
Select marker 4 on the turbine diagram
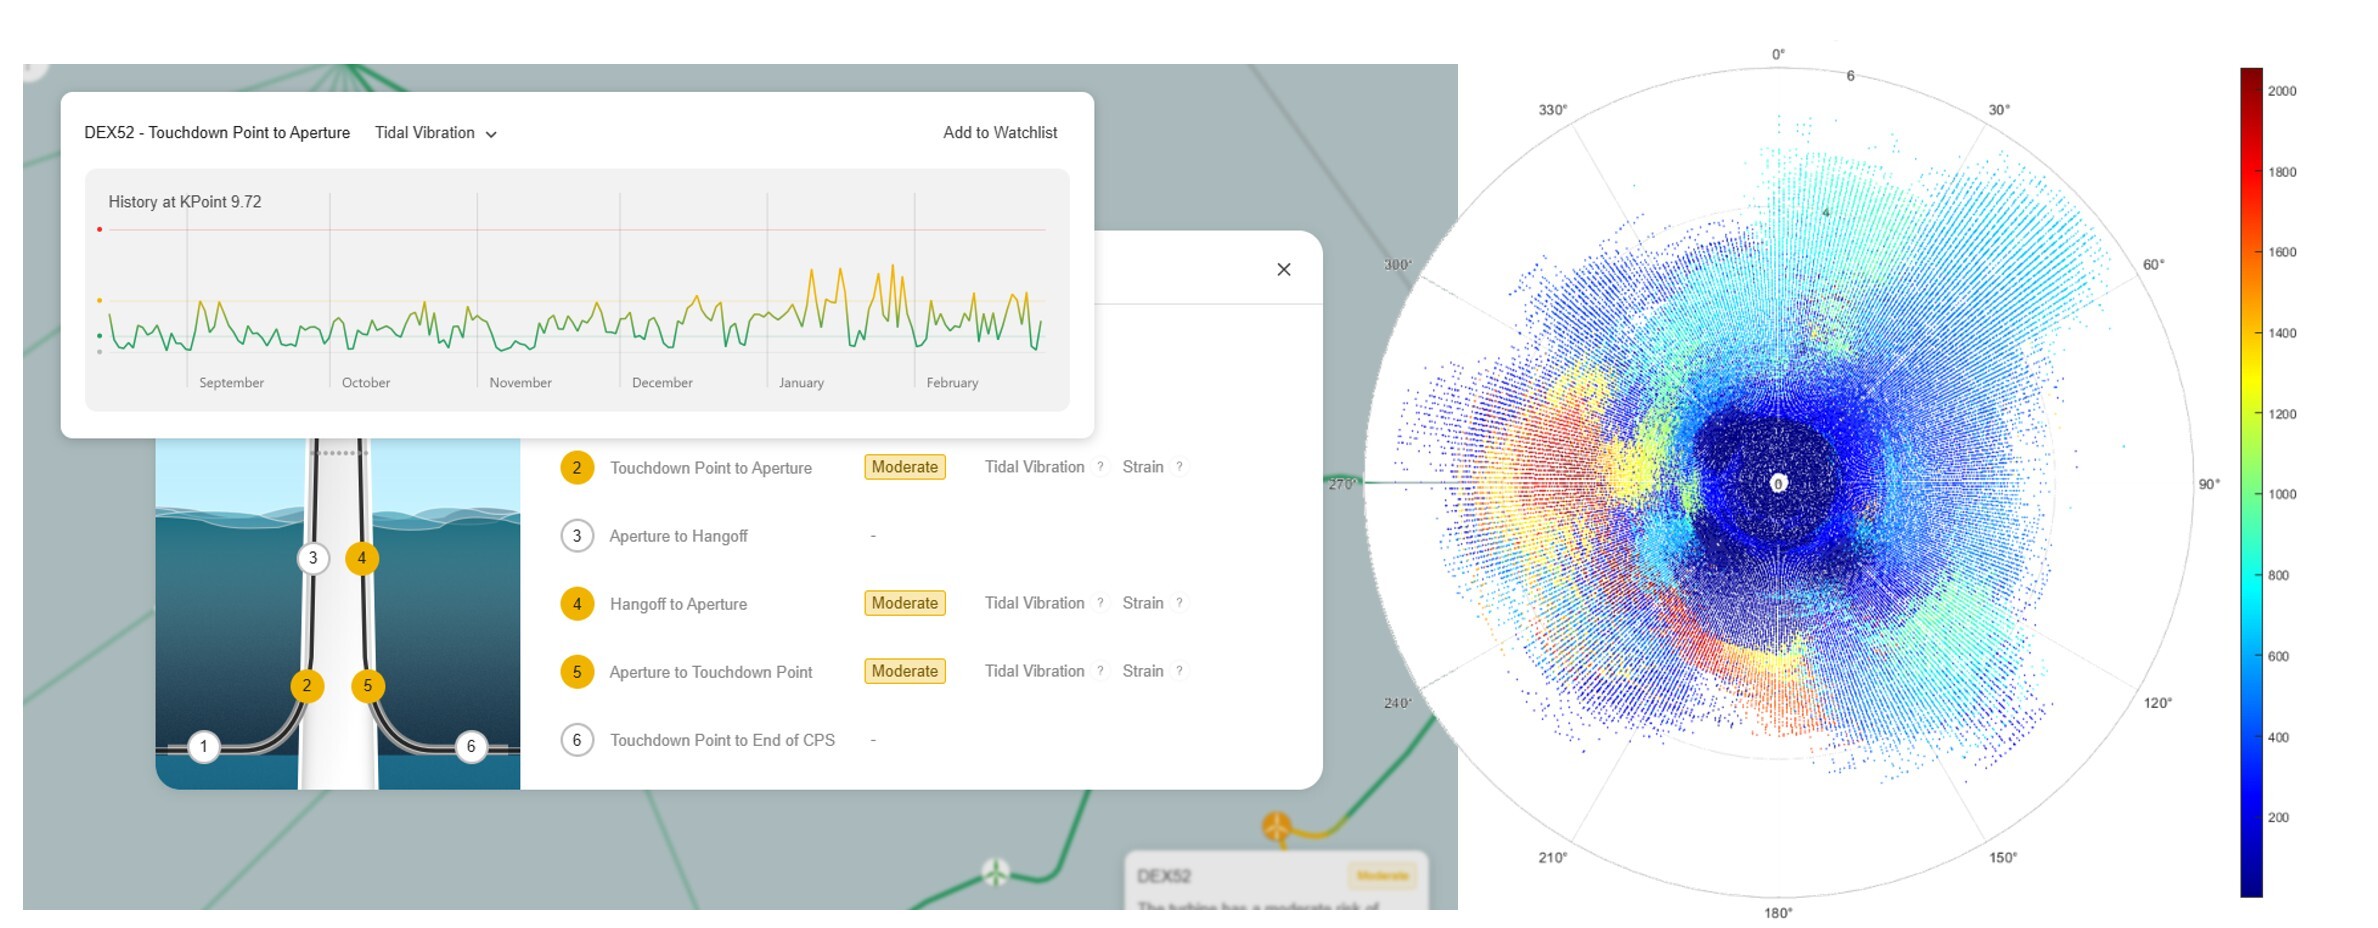(361, 558)
